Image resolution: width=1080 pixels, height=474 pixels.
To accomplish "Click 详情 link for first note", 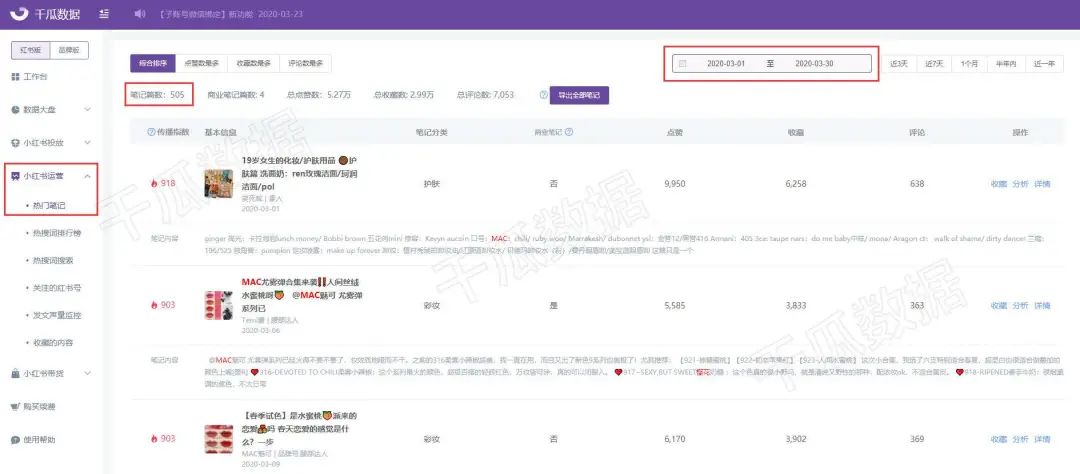I will 1042,184.
